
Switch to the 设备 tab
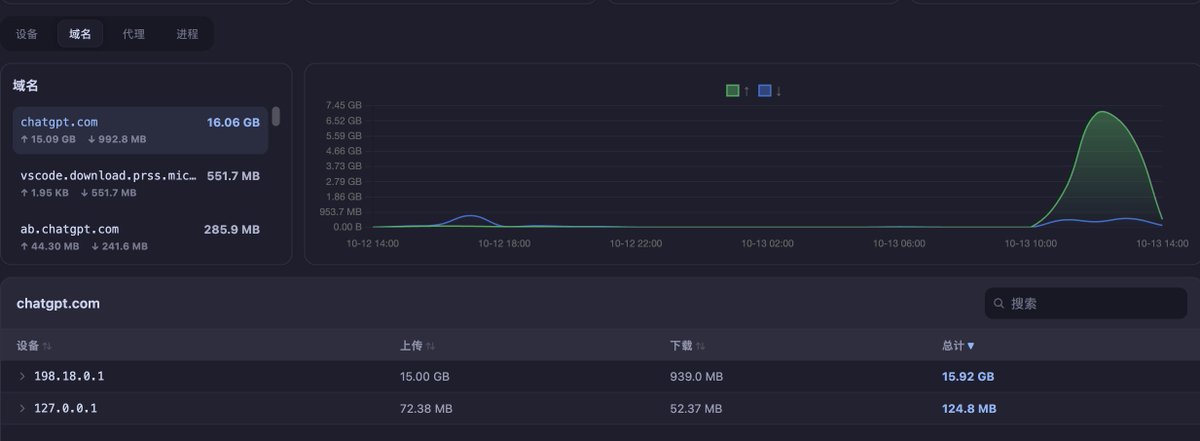pyautogui.click(x=27, y=34)
